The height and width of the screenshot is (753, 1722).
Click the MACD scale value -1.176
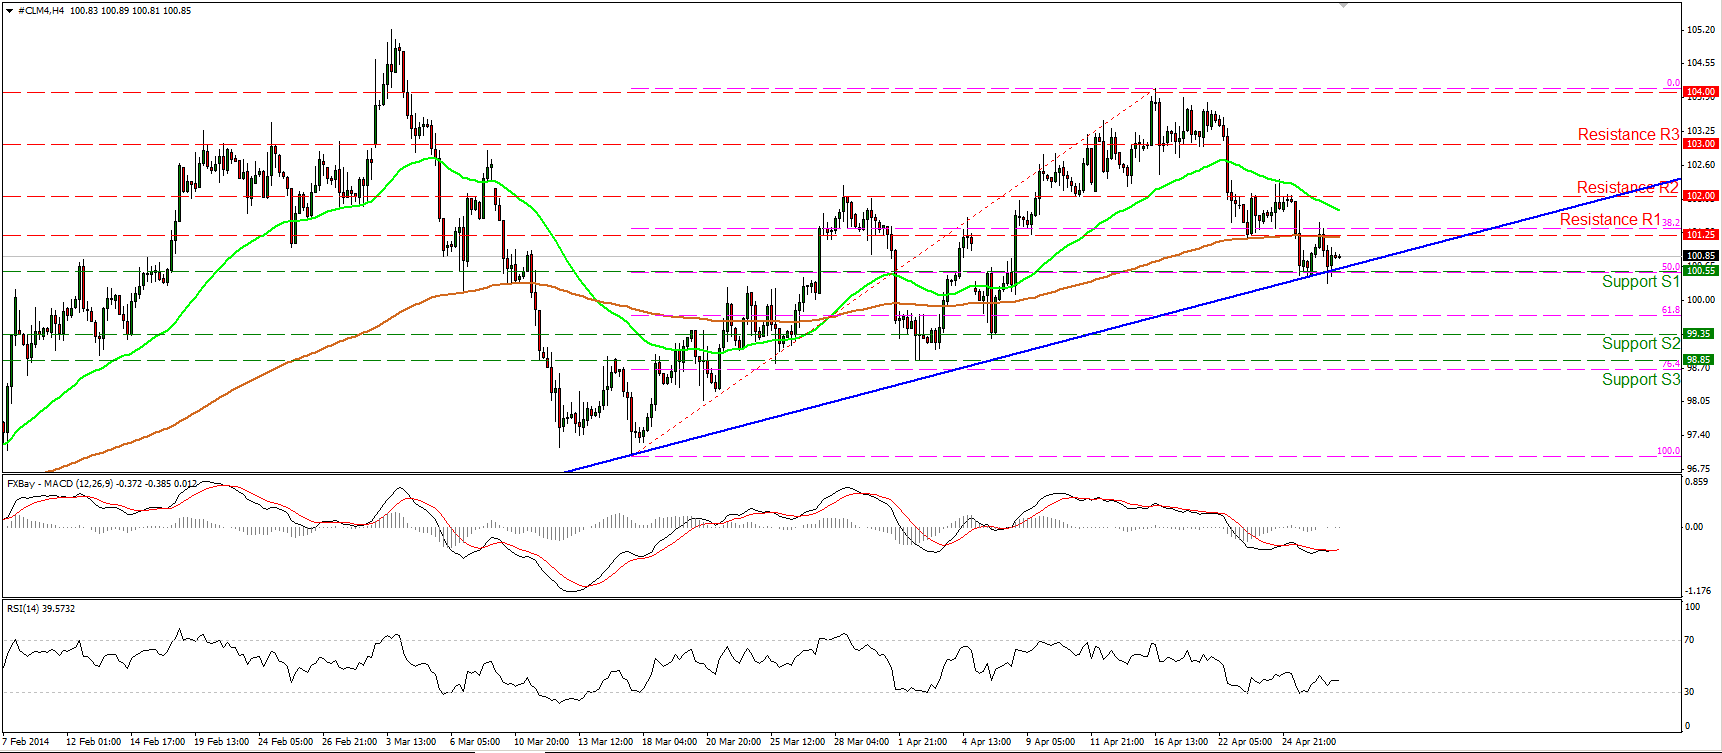1699,590
